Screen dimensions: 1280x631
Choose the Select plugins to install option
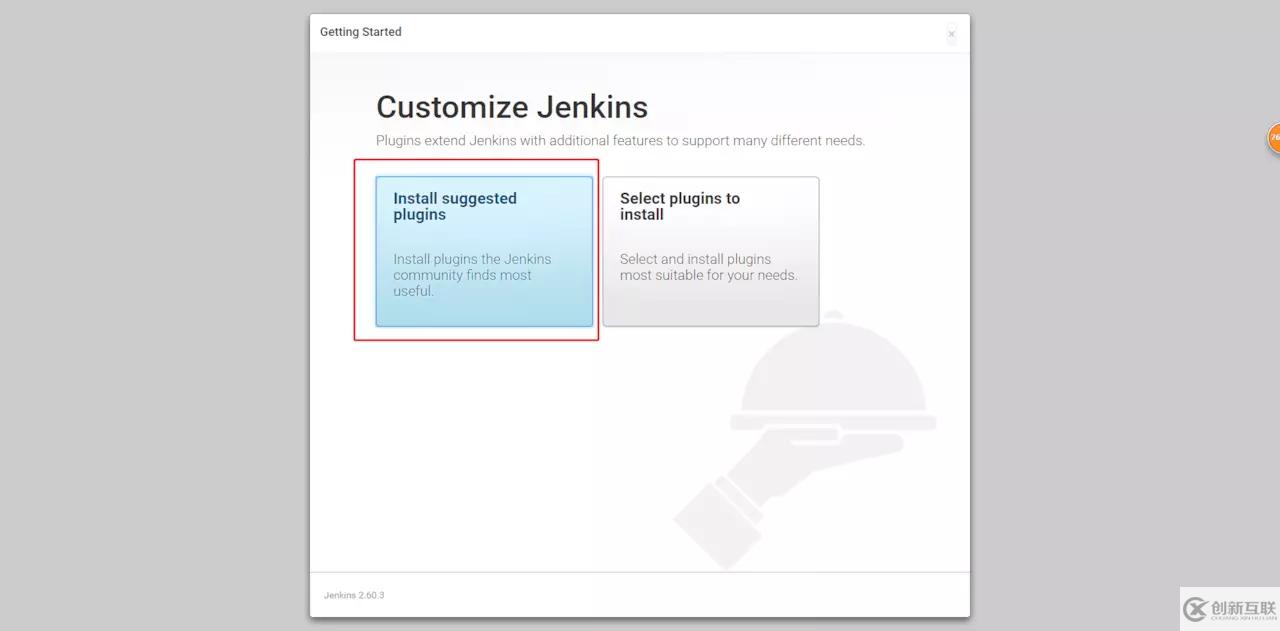(x=710, y=251)
